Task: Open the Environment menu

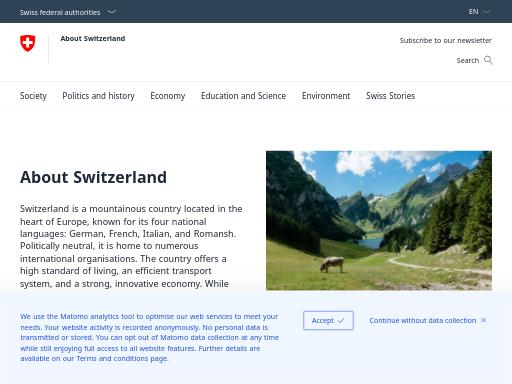Action: point(326,96)
